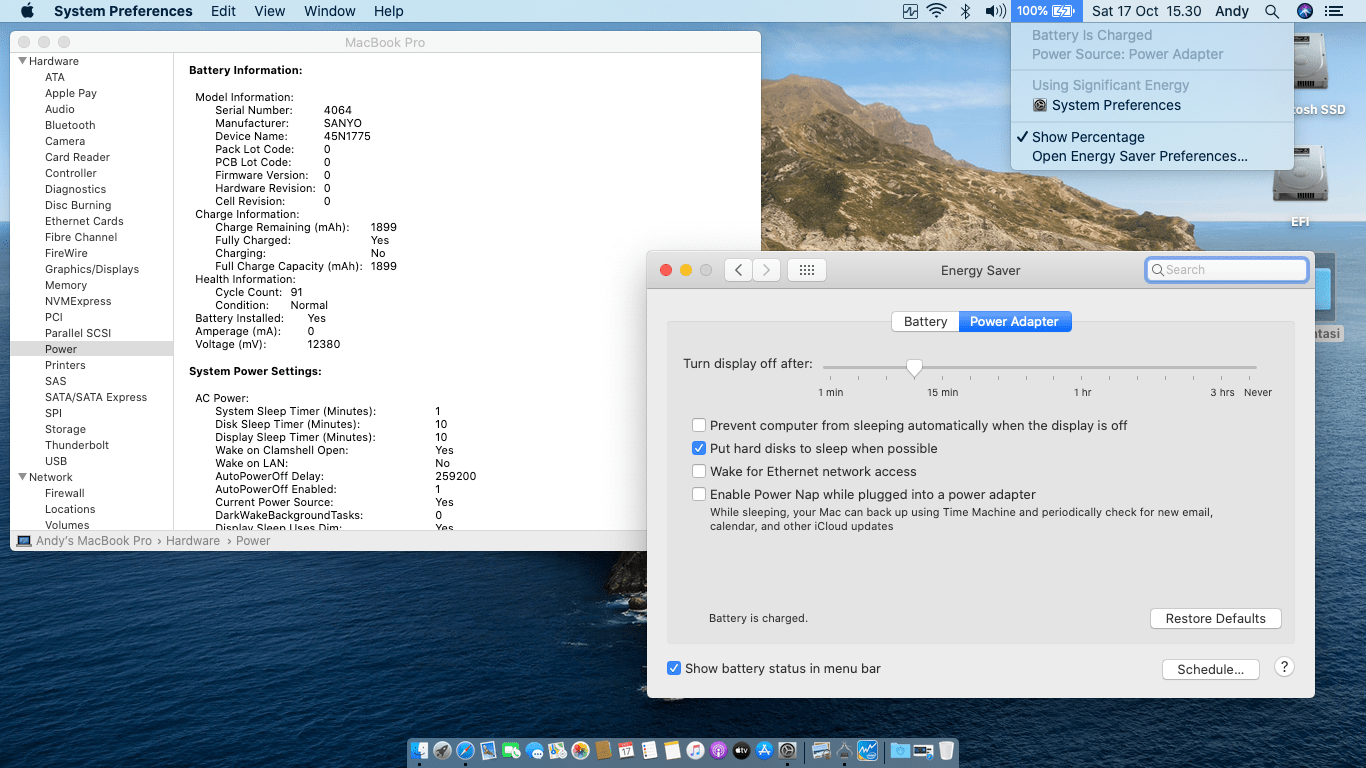Click the Spotlight search magnifier icon
Viewport: 1366px width, 768px height.
click(1271, 11)
